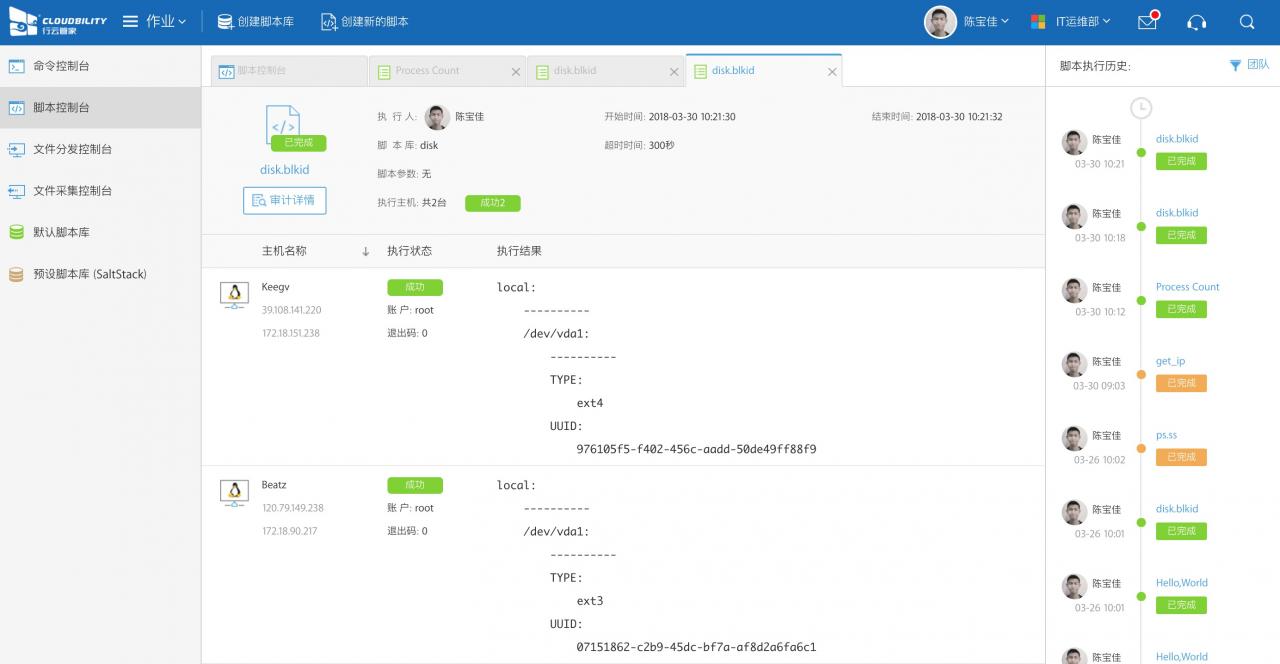This screenshot has height=664, width=1280.
Task: Click the search magnifier icon
Action: point(1246,22)
